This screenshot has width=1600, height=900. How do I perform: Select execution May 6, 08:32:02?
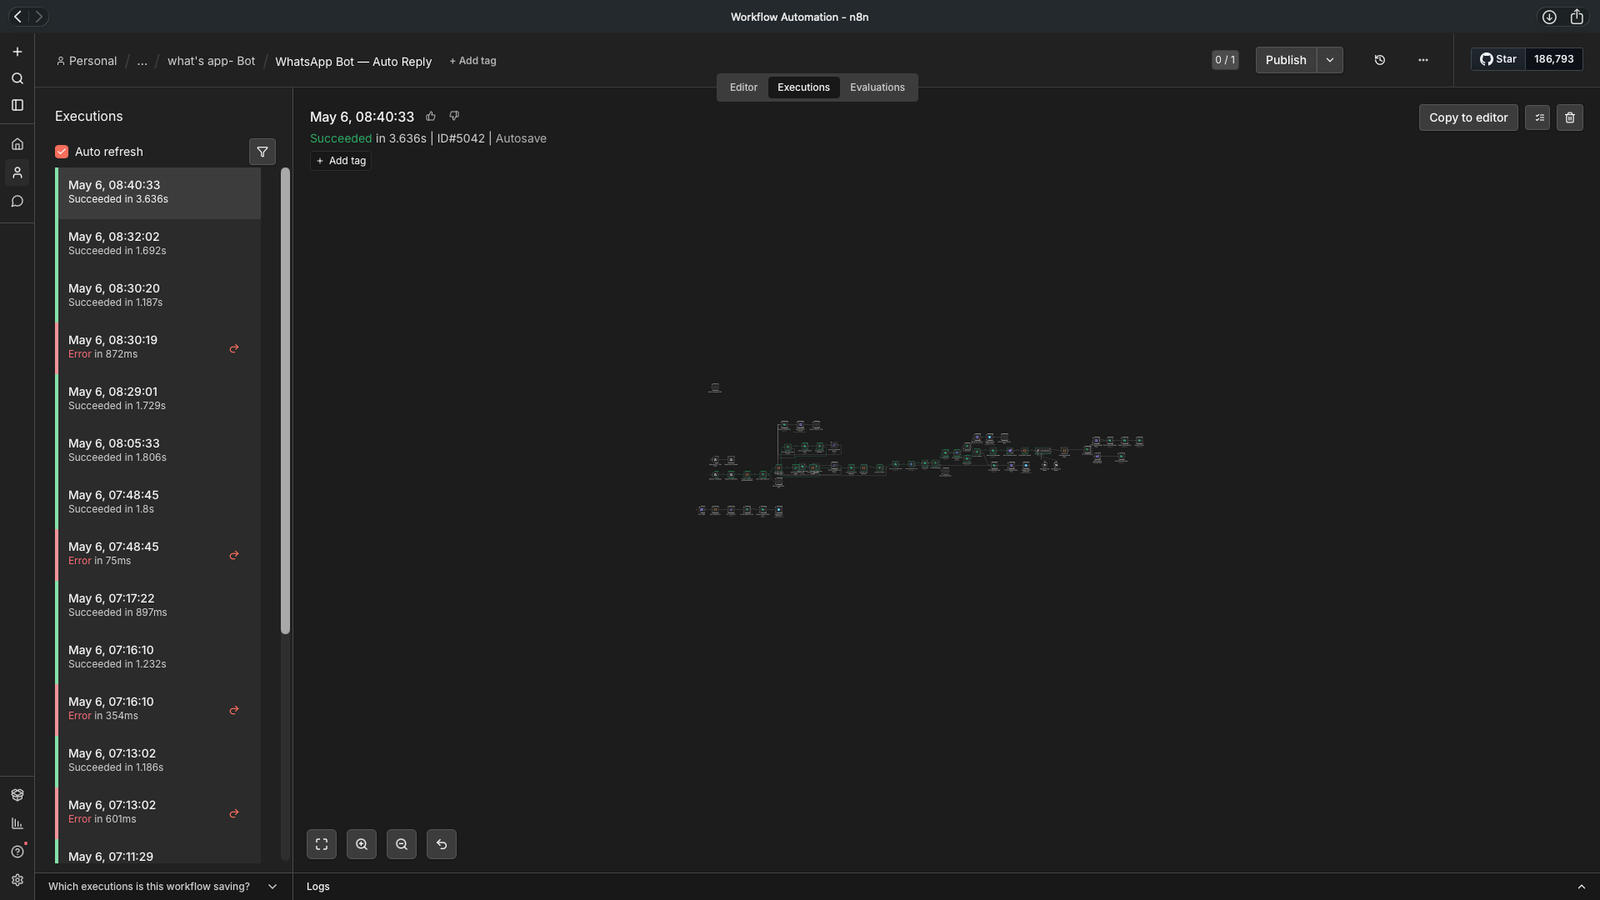click(x=158, y=245)
